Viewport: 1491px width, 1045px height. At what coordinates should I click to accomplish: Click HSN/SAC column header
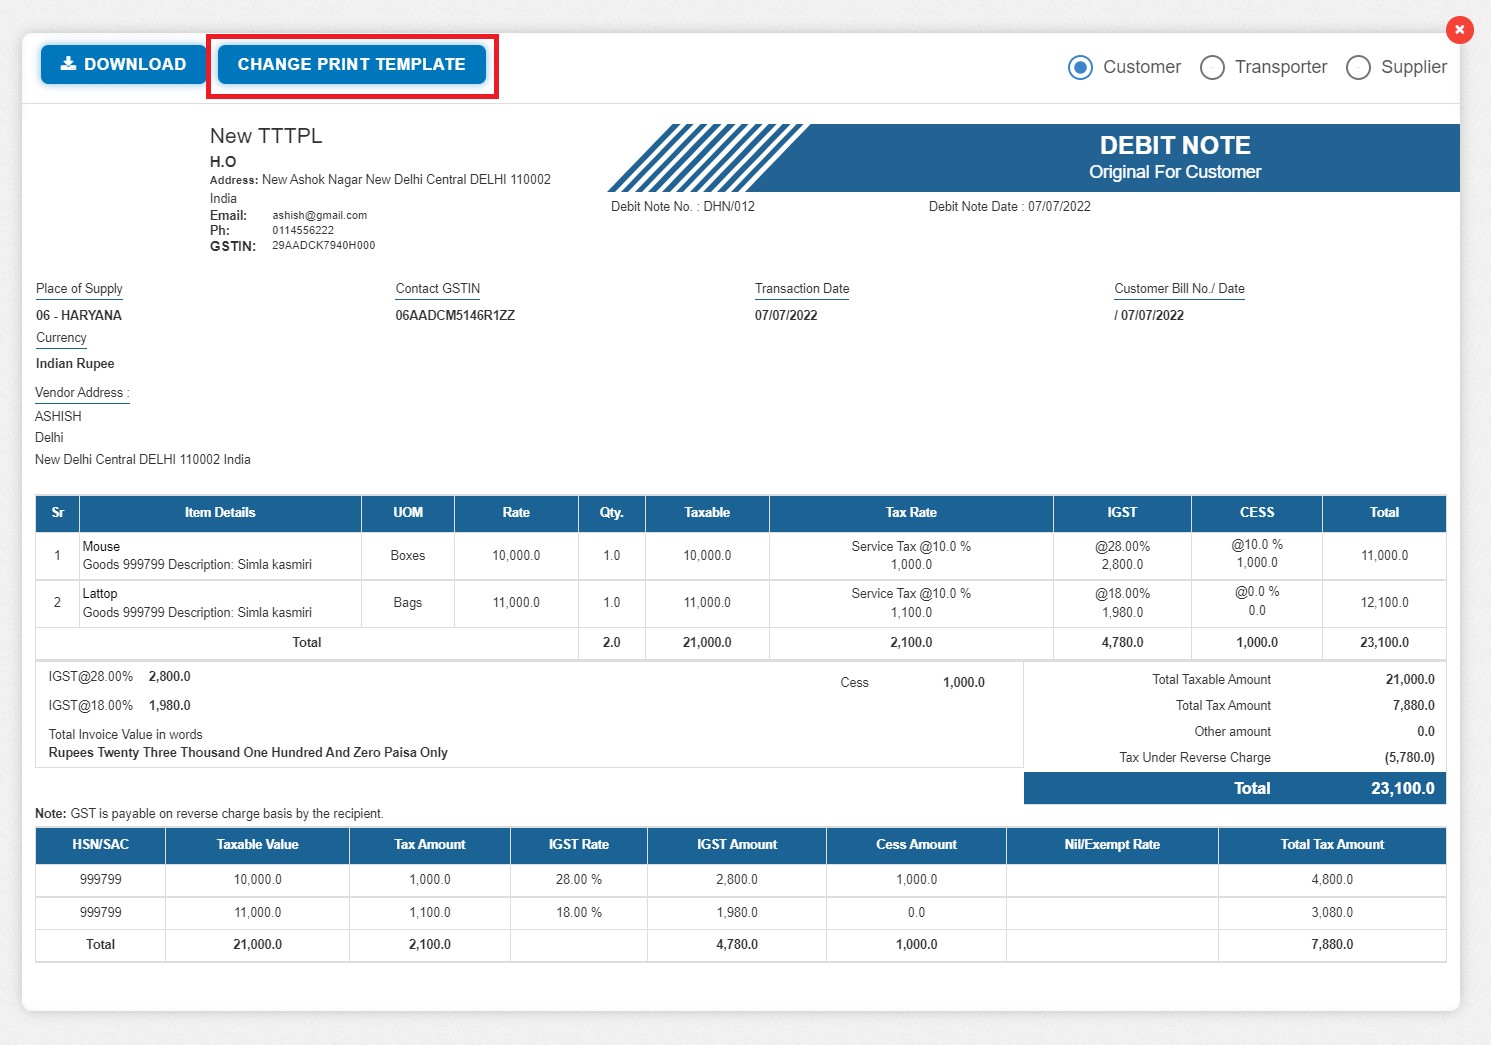(x=100, y=844)
